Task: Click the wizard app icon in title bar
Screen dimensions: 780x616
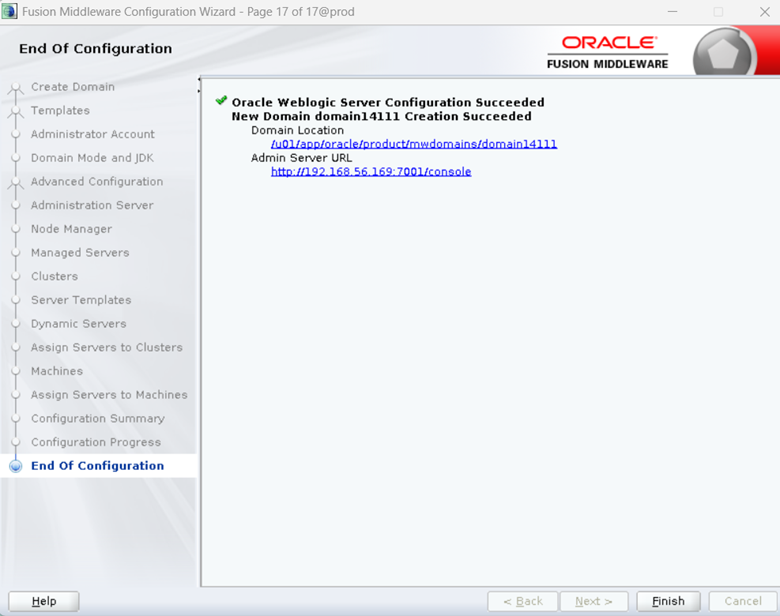Action: [x=9, y=11]
